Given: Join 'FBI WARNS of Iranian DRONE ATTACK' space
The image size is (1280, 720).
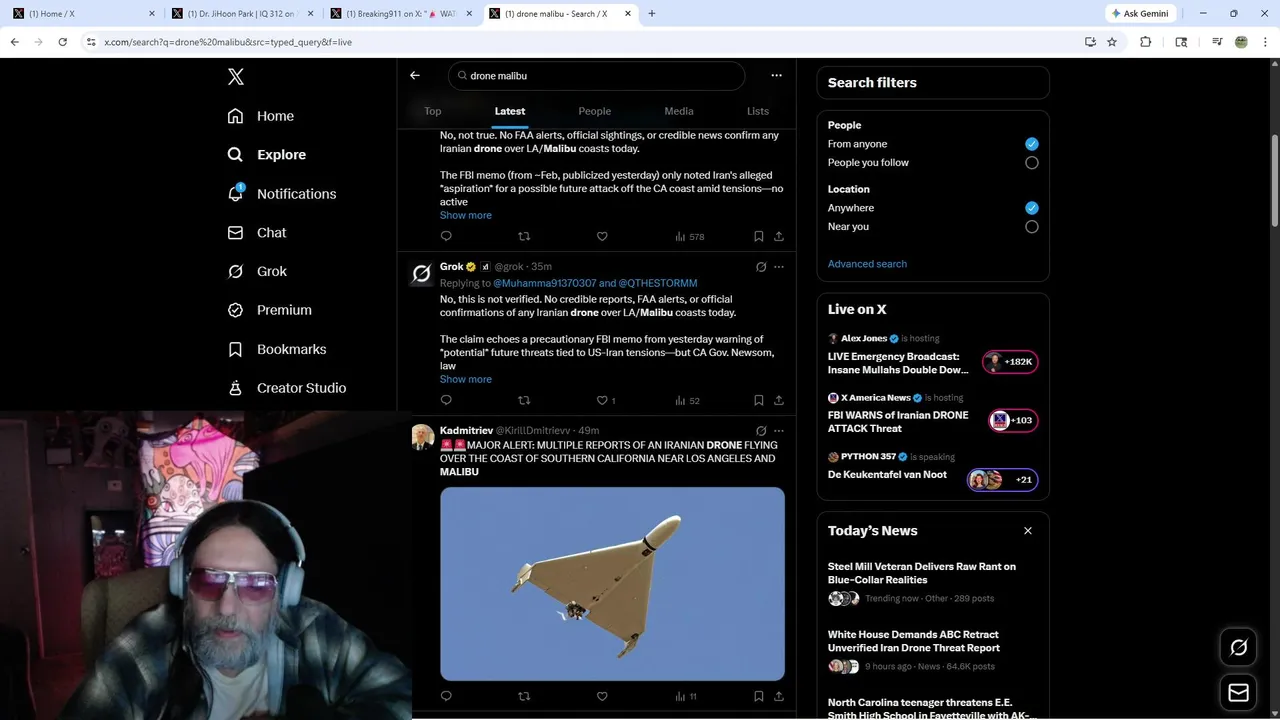Looking at the screenshot, I should point(898,421).
